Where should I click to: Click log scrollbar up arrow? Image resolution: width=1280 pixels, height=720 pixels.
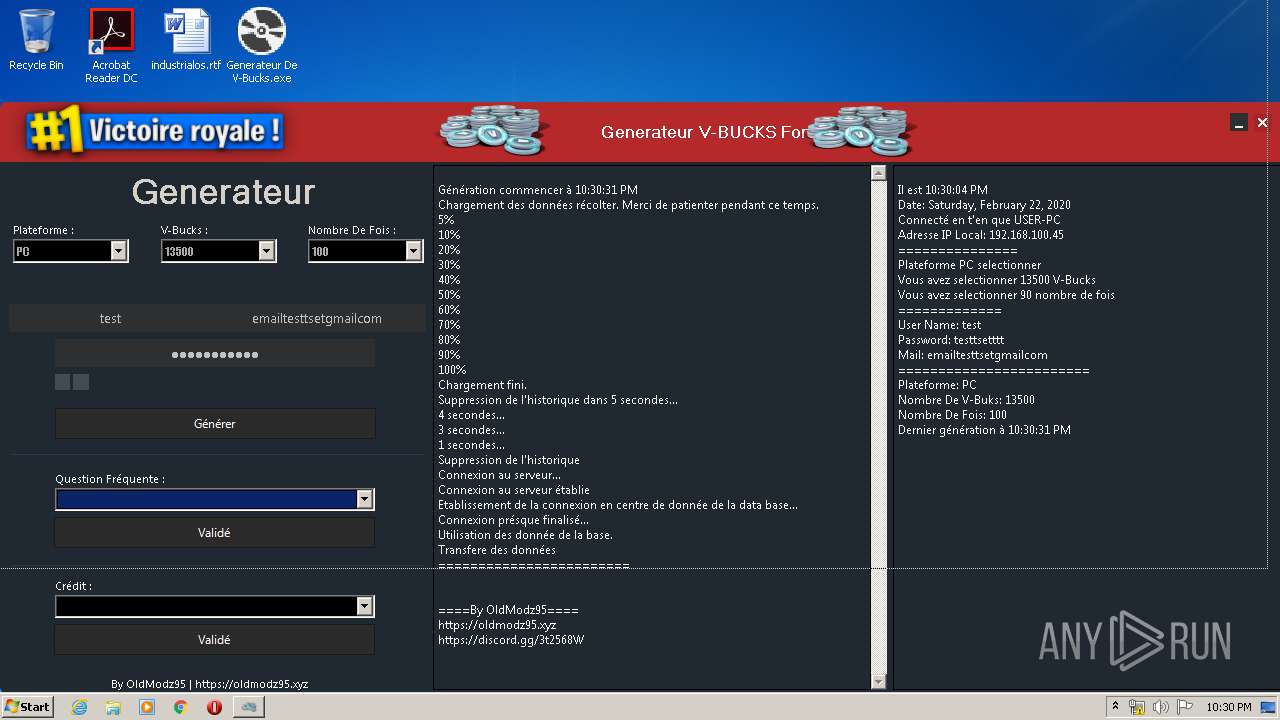pyautogui.click(x=879, y=173)
